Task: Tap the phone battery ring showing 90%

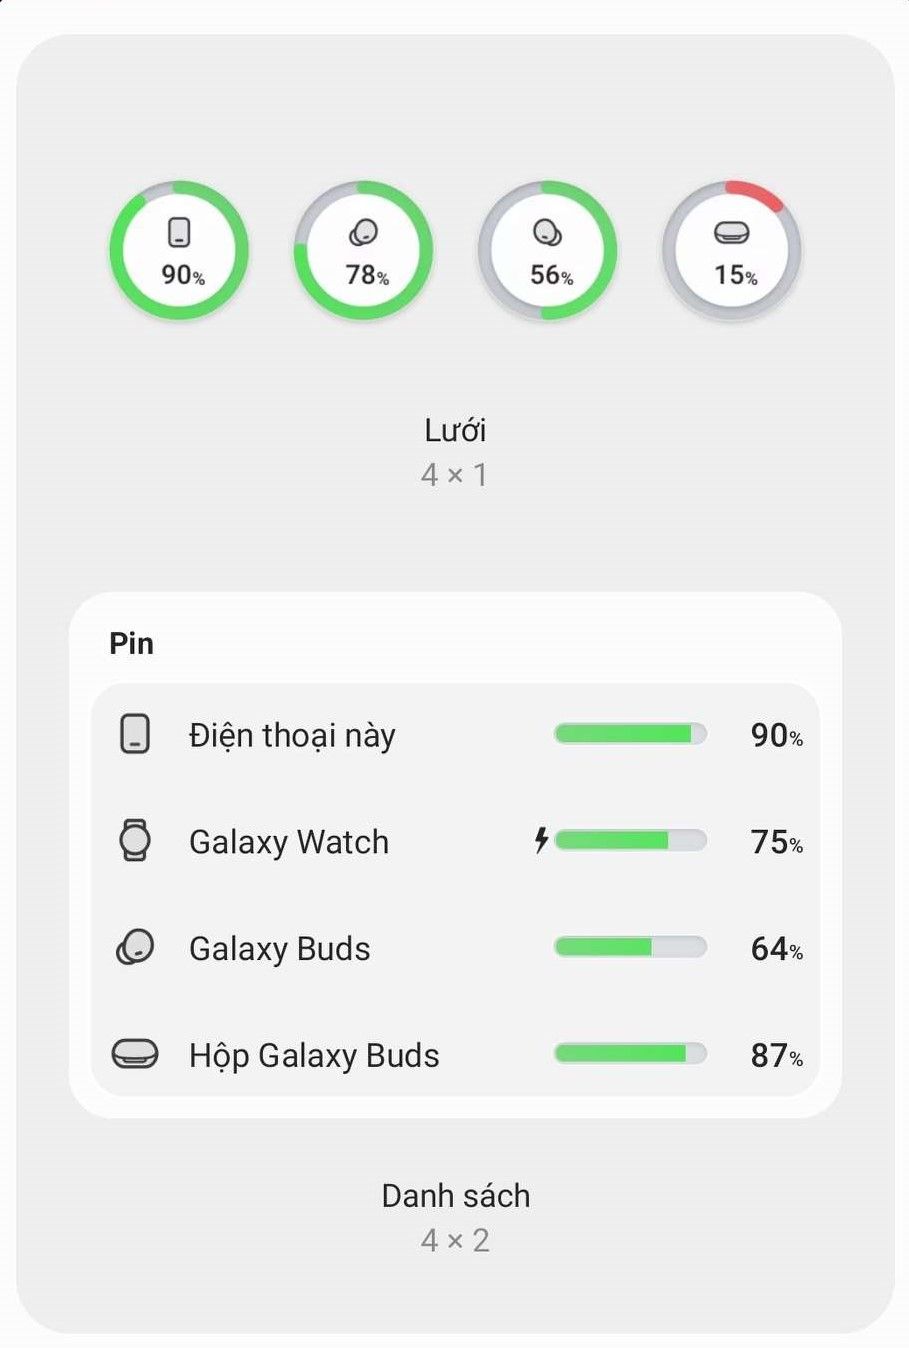Action: tap(179, 251)
